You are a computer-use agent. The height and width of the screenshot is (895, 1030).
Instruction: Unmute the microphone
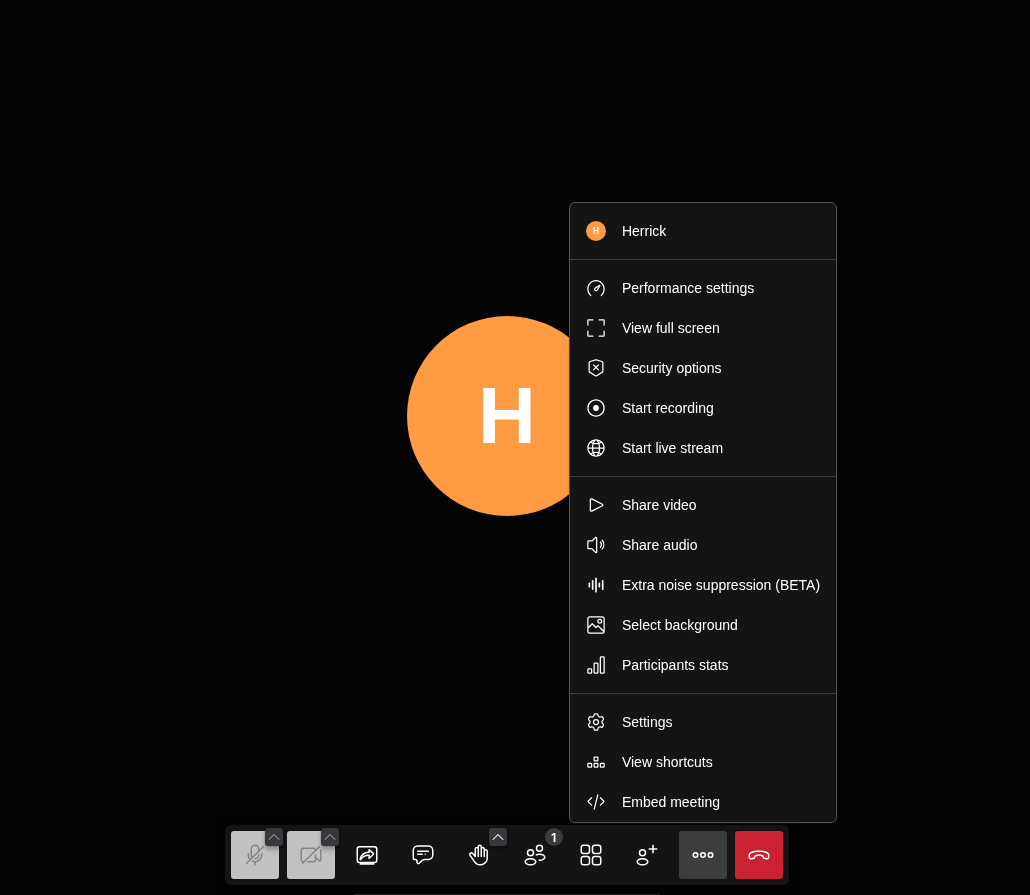(x=254, y=856)
